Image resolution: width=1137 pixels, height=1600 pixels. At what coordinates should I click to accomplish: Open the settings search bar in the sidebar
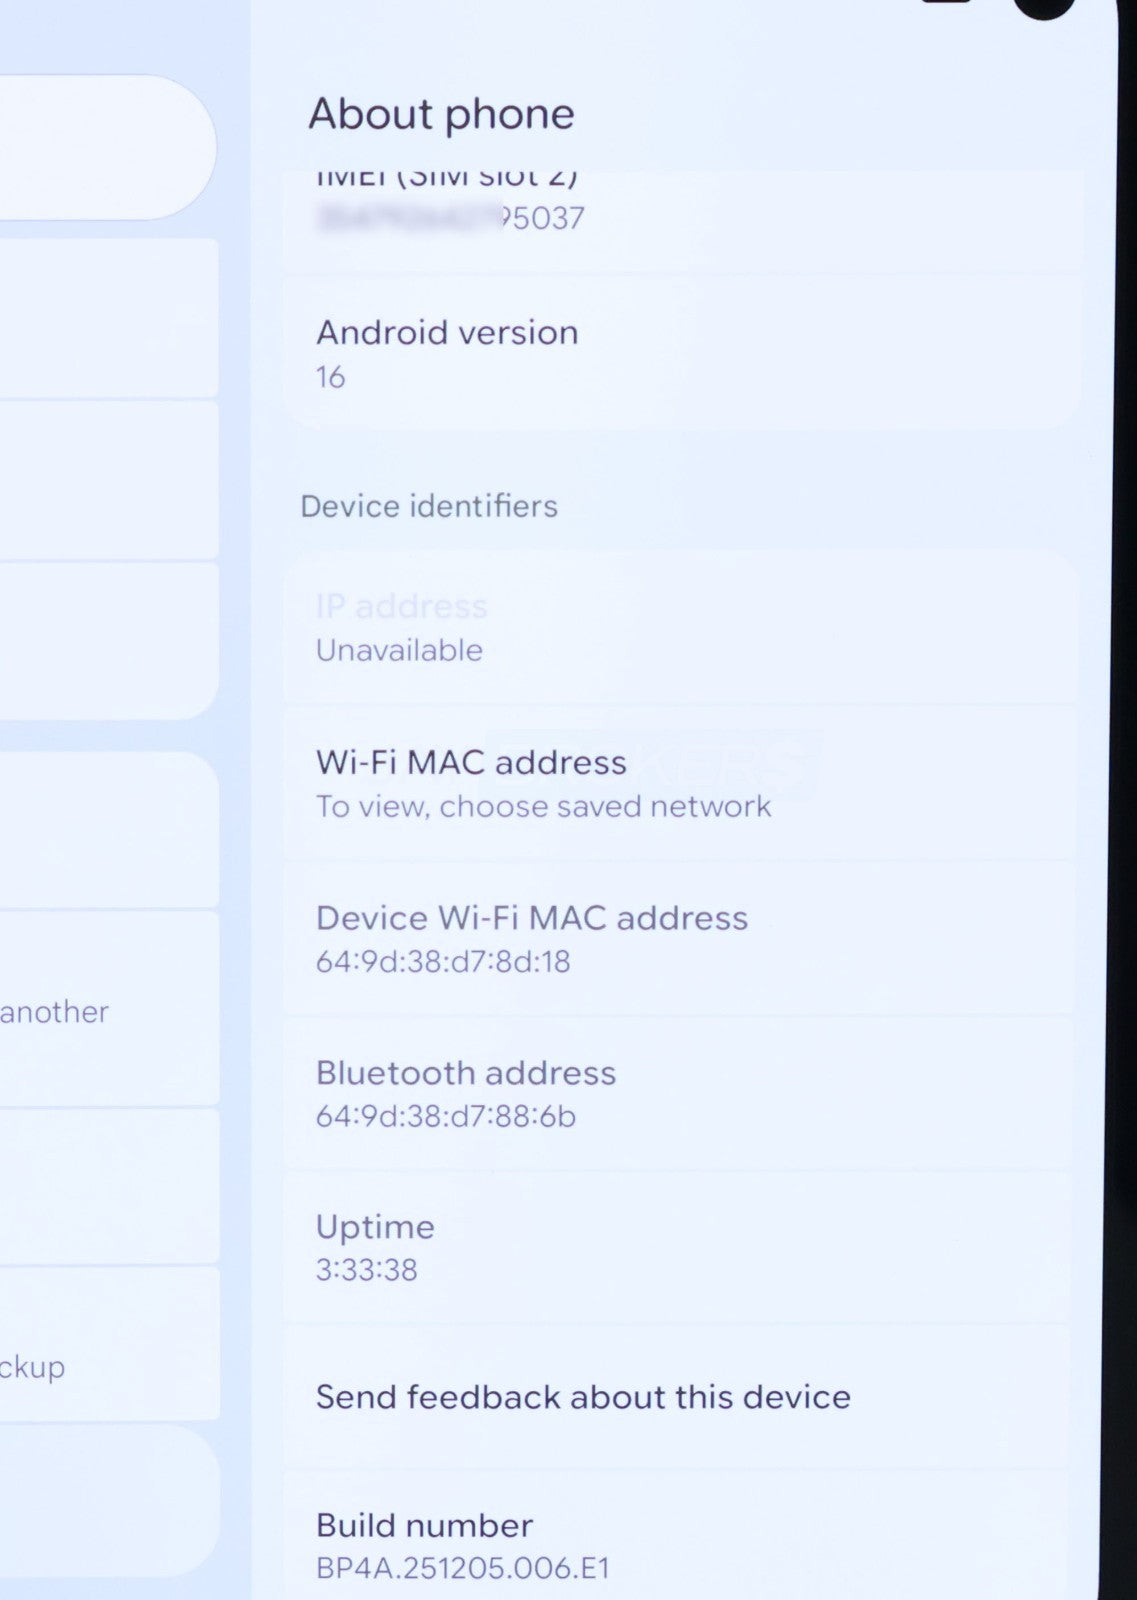(x=100, y=147)
